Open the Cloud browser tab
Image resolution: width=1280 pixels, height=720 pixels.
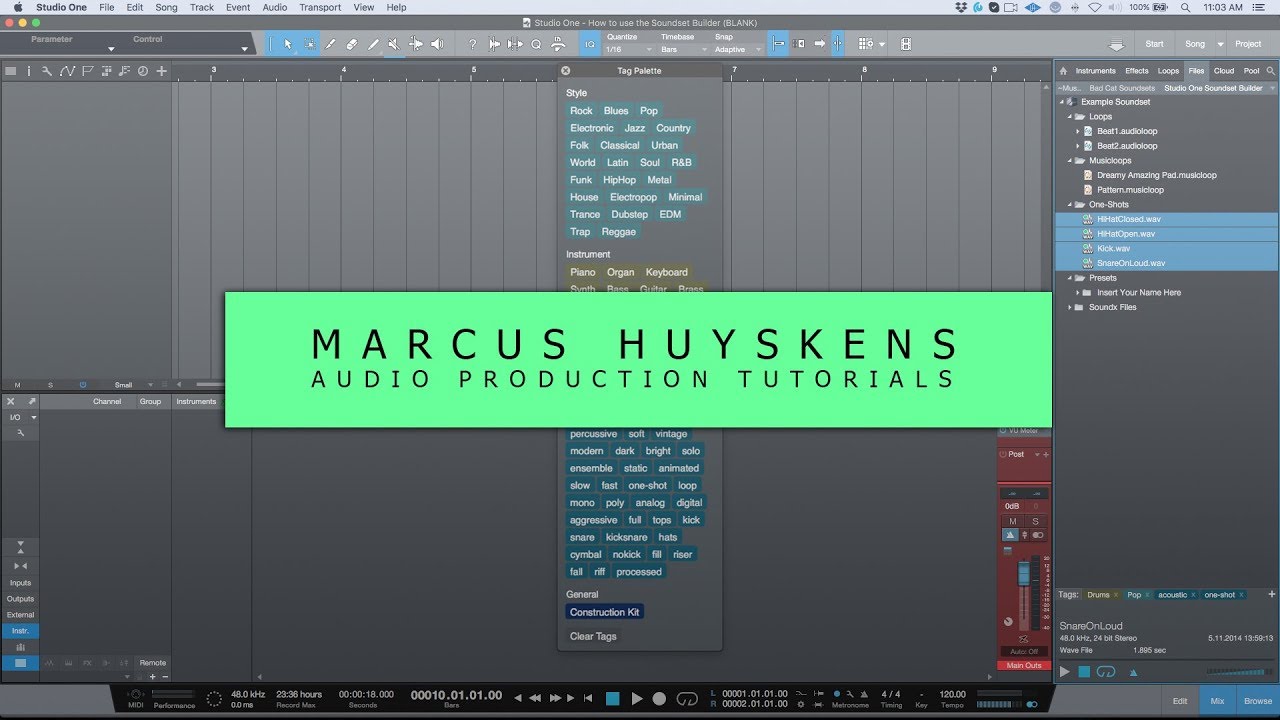(1224, 71)
